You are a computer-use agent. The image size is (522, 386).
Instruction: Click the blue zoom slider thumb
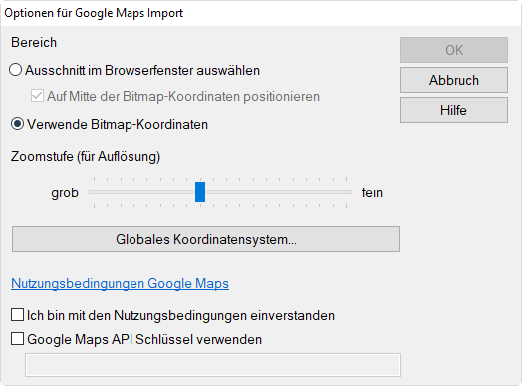(x=200, y=192)
